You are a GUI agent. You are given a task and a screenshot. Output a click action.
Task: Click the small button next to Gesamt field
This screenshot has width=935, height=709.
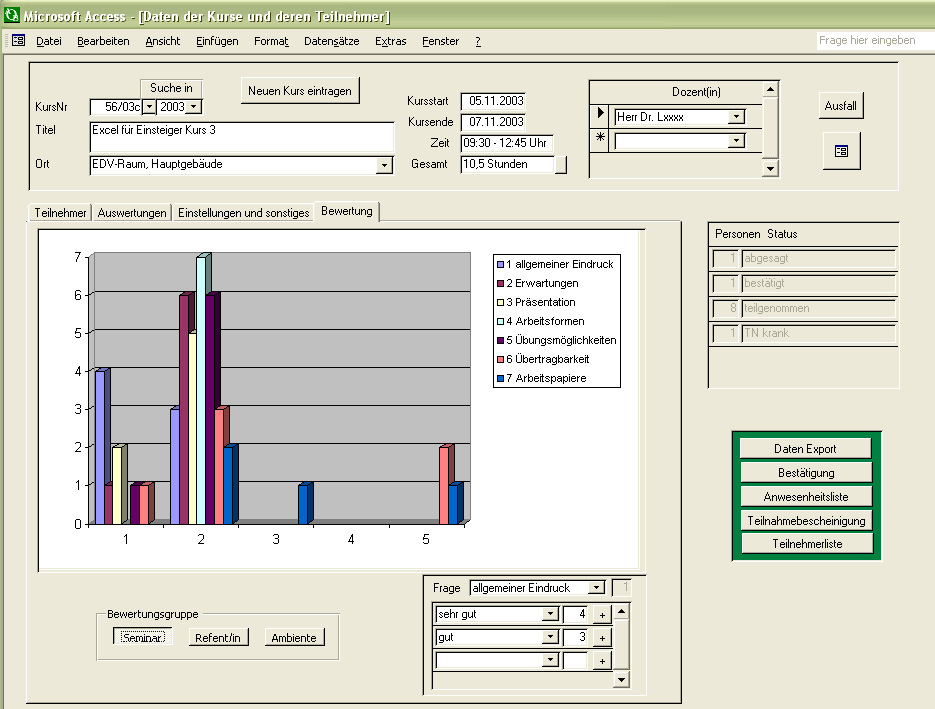561,165
